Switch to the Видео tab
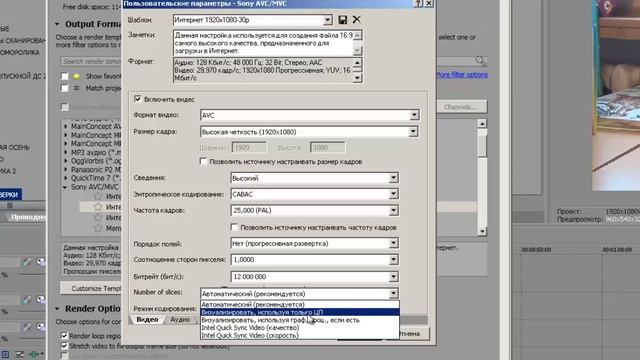 [147, 320]
